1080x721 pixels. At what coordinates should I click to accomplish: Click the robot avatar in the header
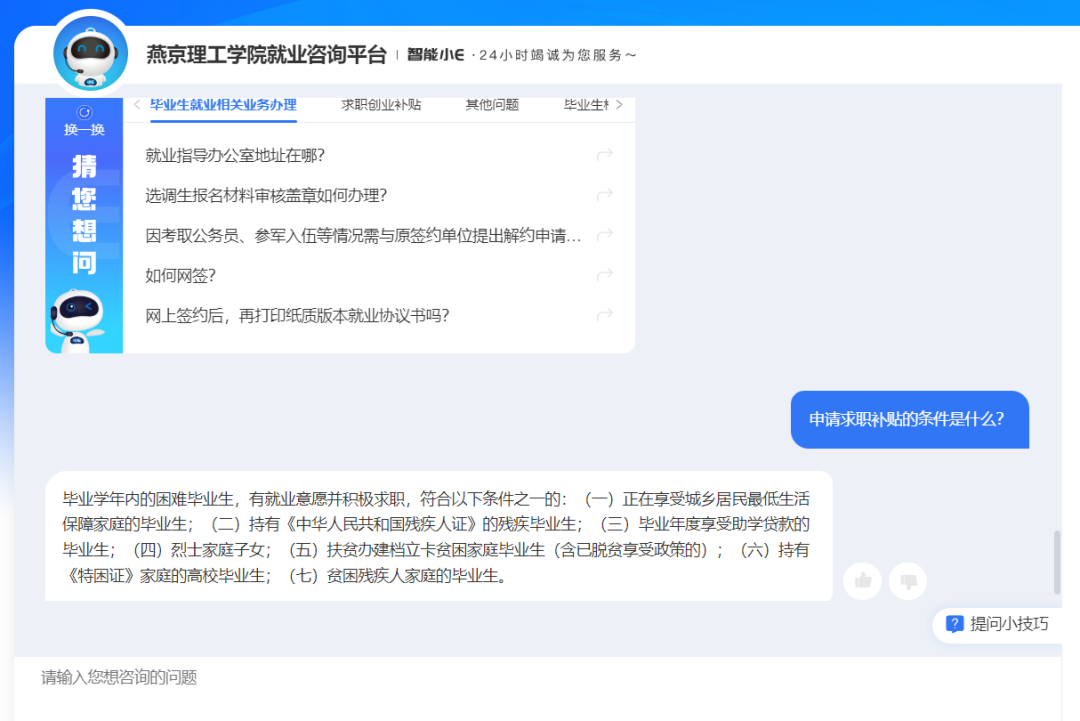click(89, 52)
